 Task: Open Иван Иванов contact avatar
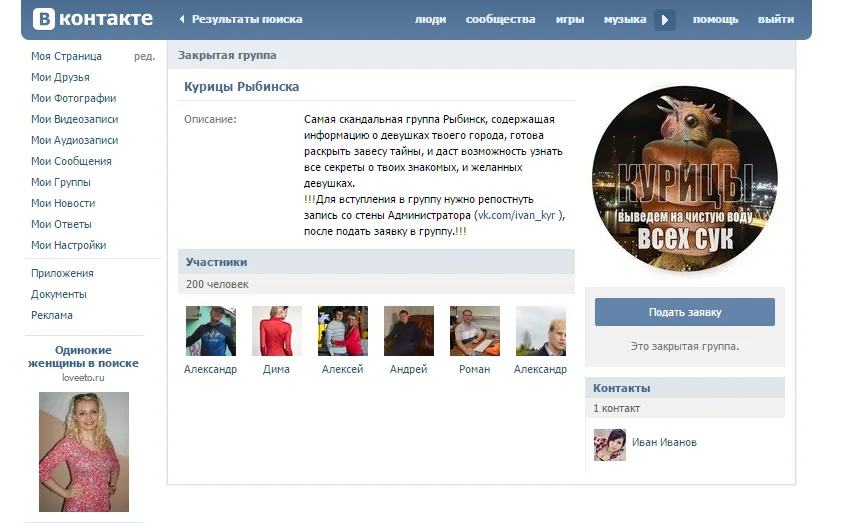point(610,444)
